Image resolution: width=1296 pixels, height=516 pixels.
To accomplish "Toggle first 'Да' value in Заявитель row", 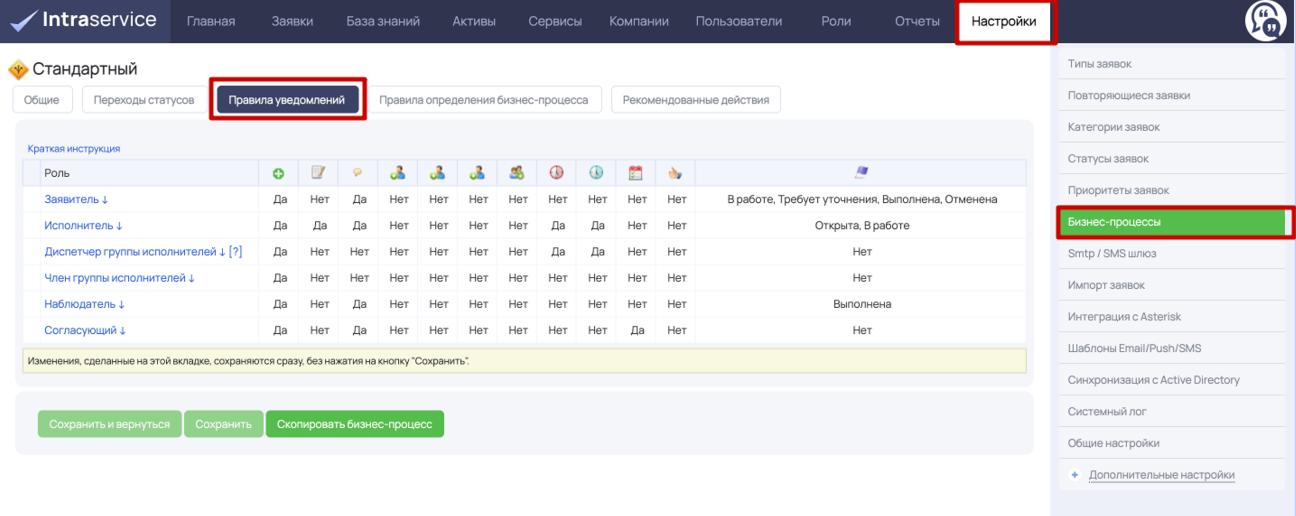I will [280, 200].
